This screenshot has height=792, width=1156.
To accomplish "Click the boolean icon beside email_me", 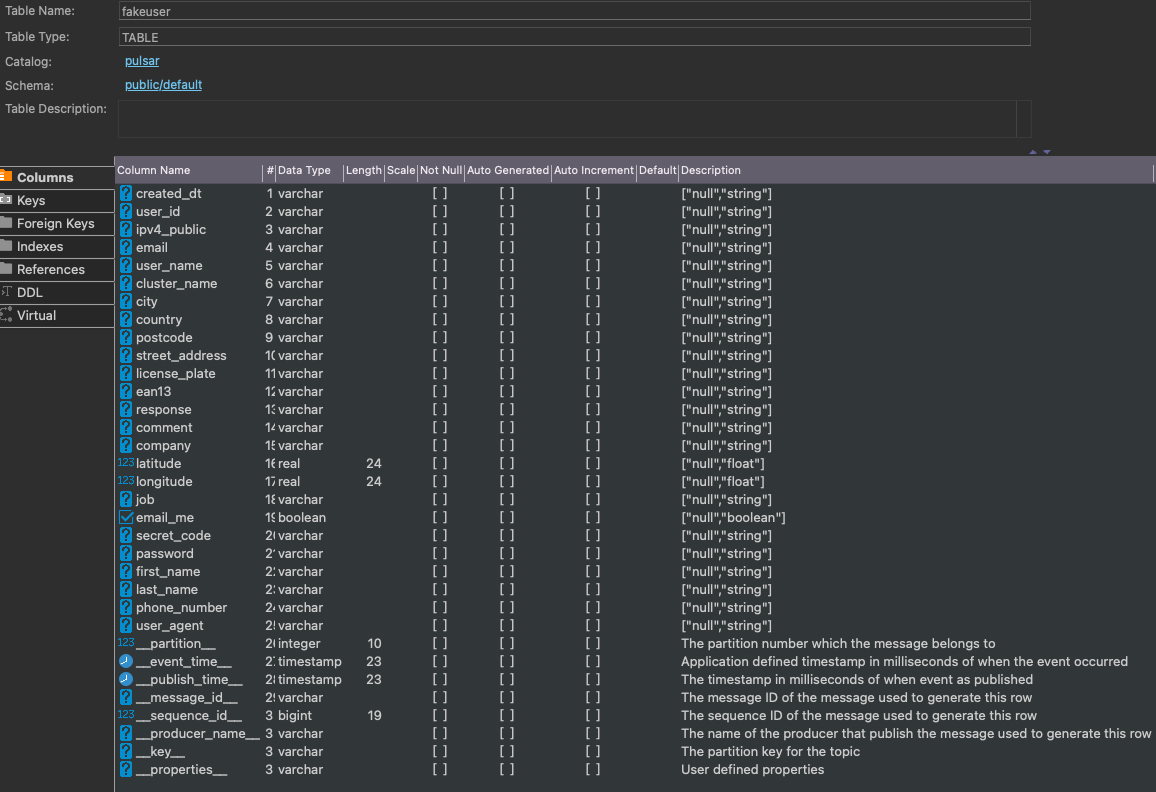I will coord(124,517).
